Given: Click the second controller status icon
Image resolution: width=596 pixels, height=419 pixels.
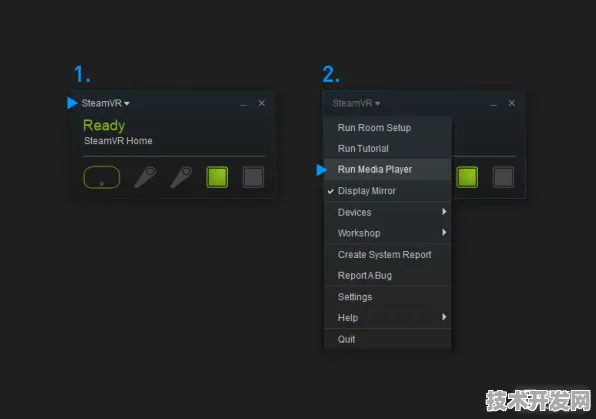Looking at the screenshot, I should coord(181,177).
